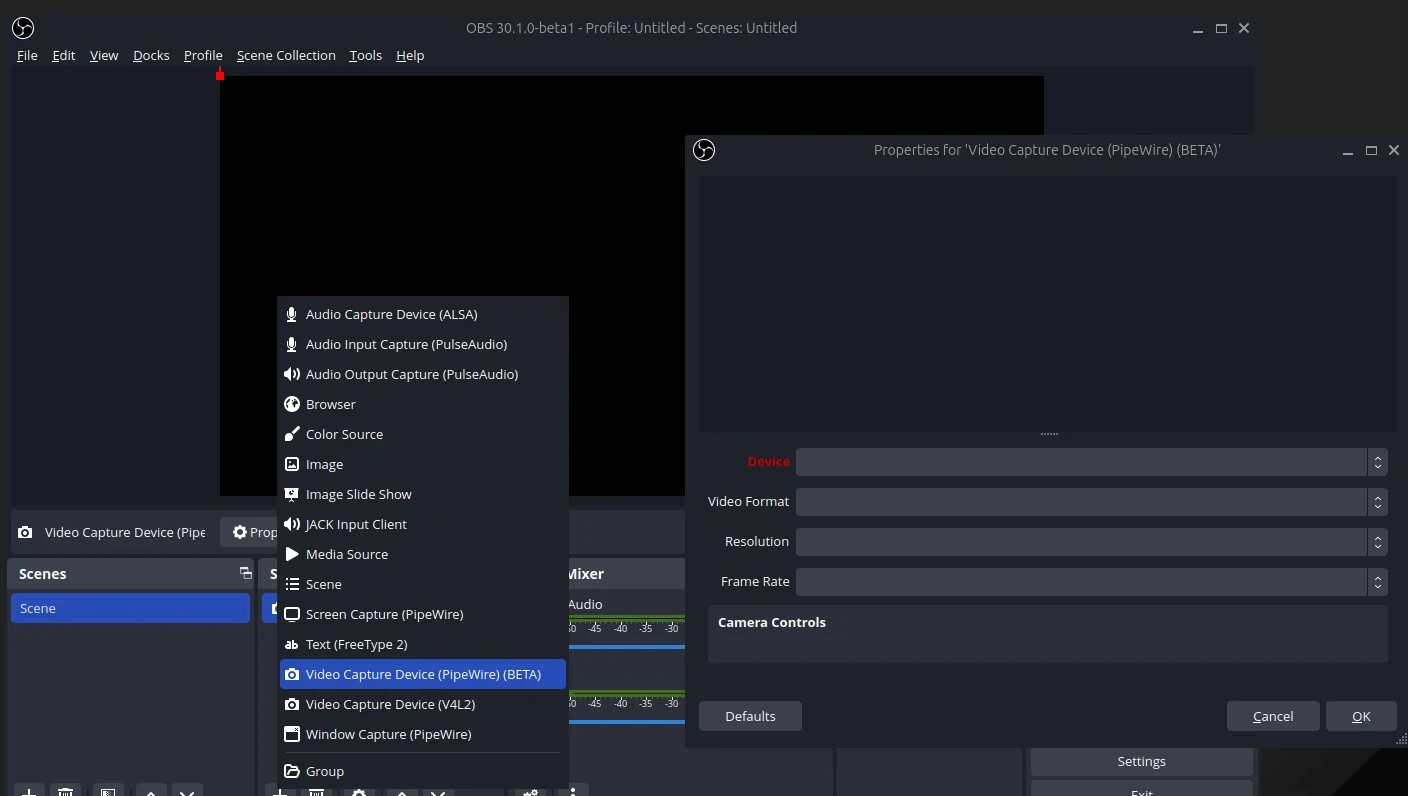Screen dimensions: 1408x796
Task: Add JACK Input Client source
Action: (x=423, y=524)
